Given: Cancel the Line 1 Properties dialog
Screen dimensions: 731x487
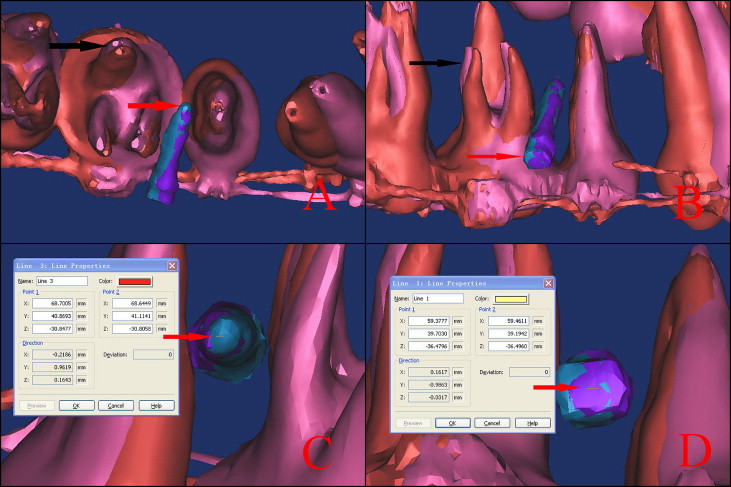Looking at the screenshot, I should 493,423.
